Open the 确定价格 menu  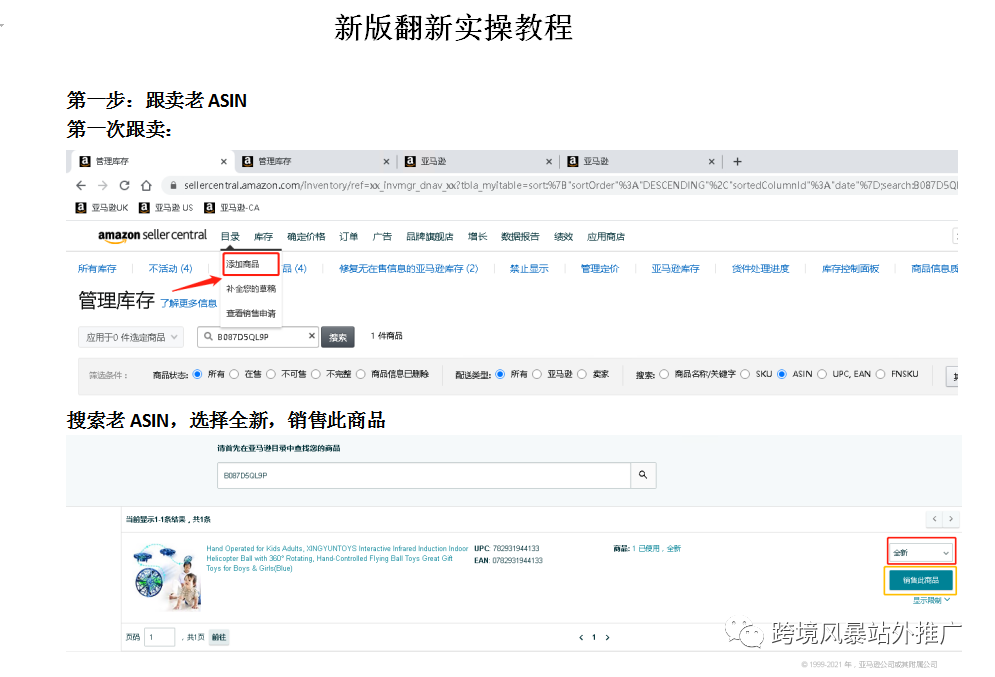coord(306,237)
